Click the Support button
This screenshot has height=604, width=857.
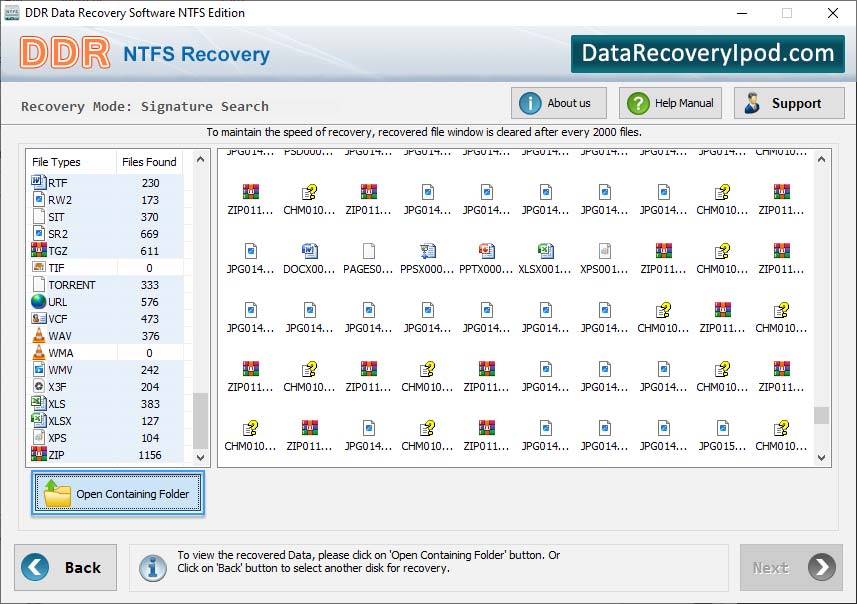(789, 103)
